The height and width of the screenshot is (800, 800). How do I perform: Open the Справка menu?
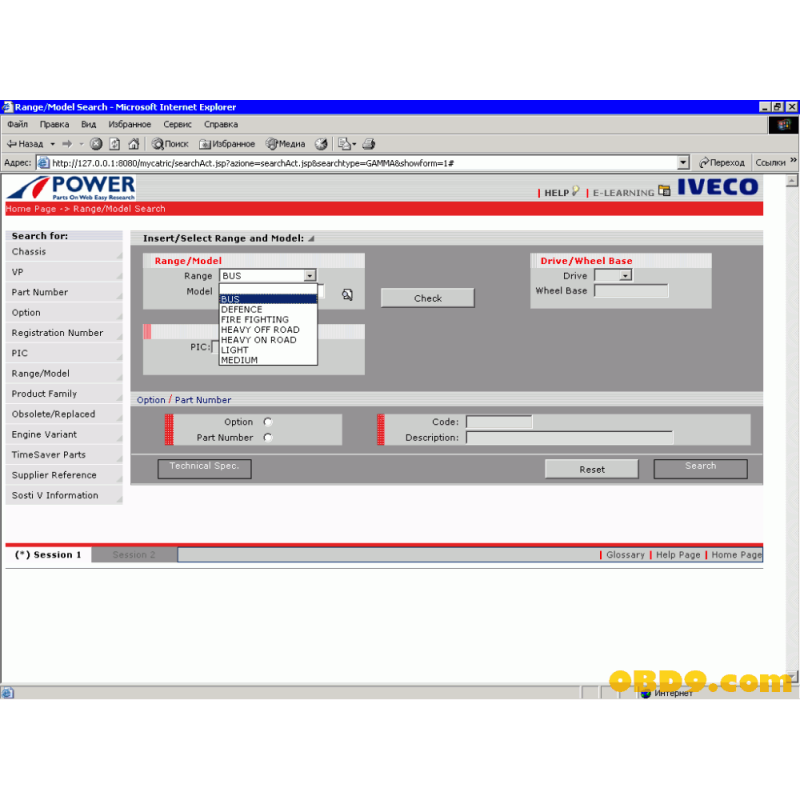pos(220,124)
